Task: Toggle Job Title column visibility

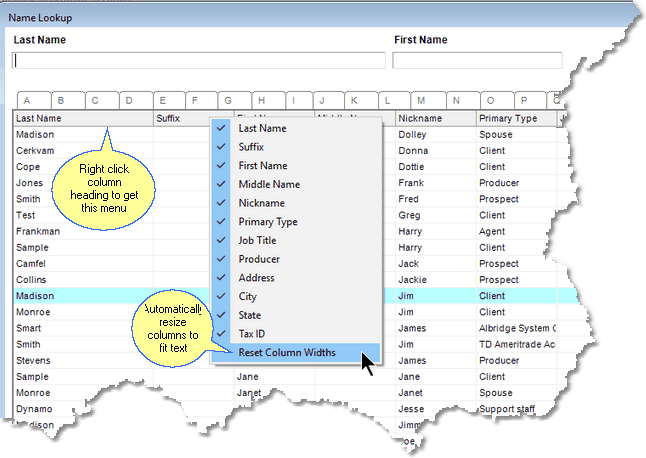Action: tap(296, 240)
